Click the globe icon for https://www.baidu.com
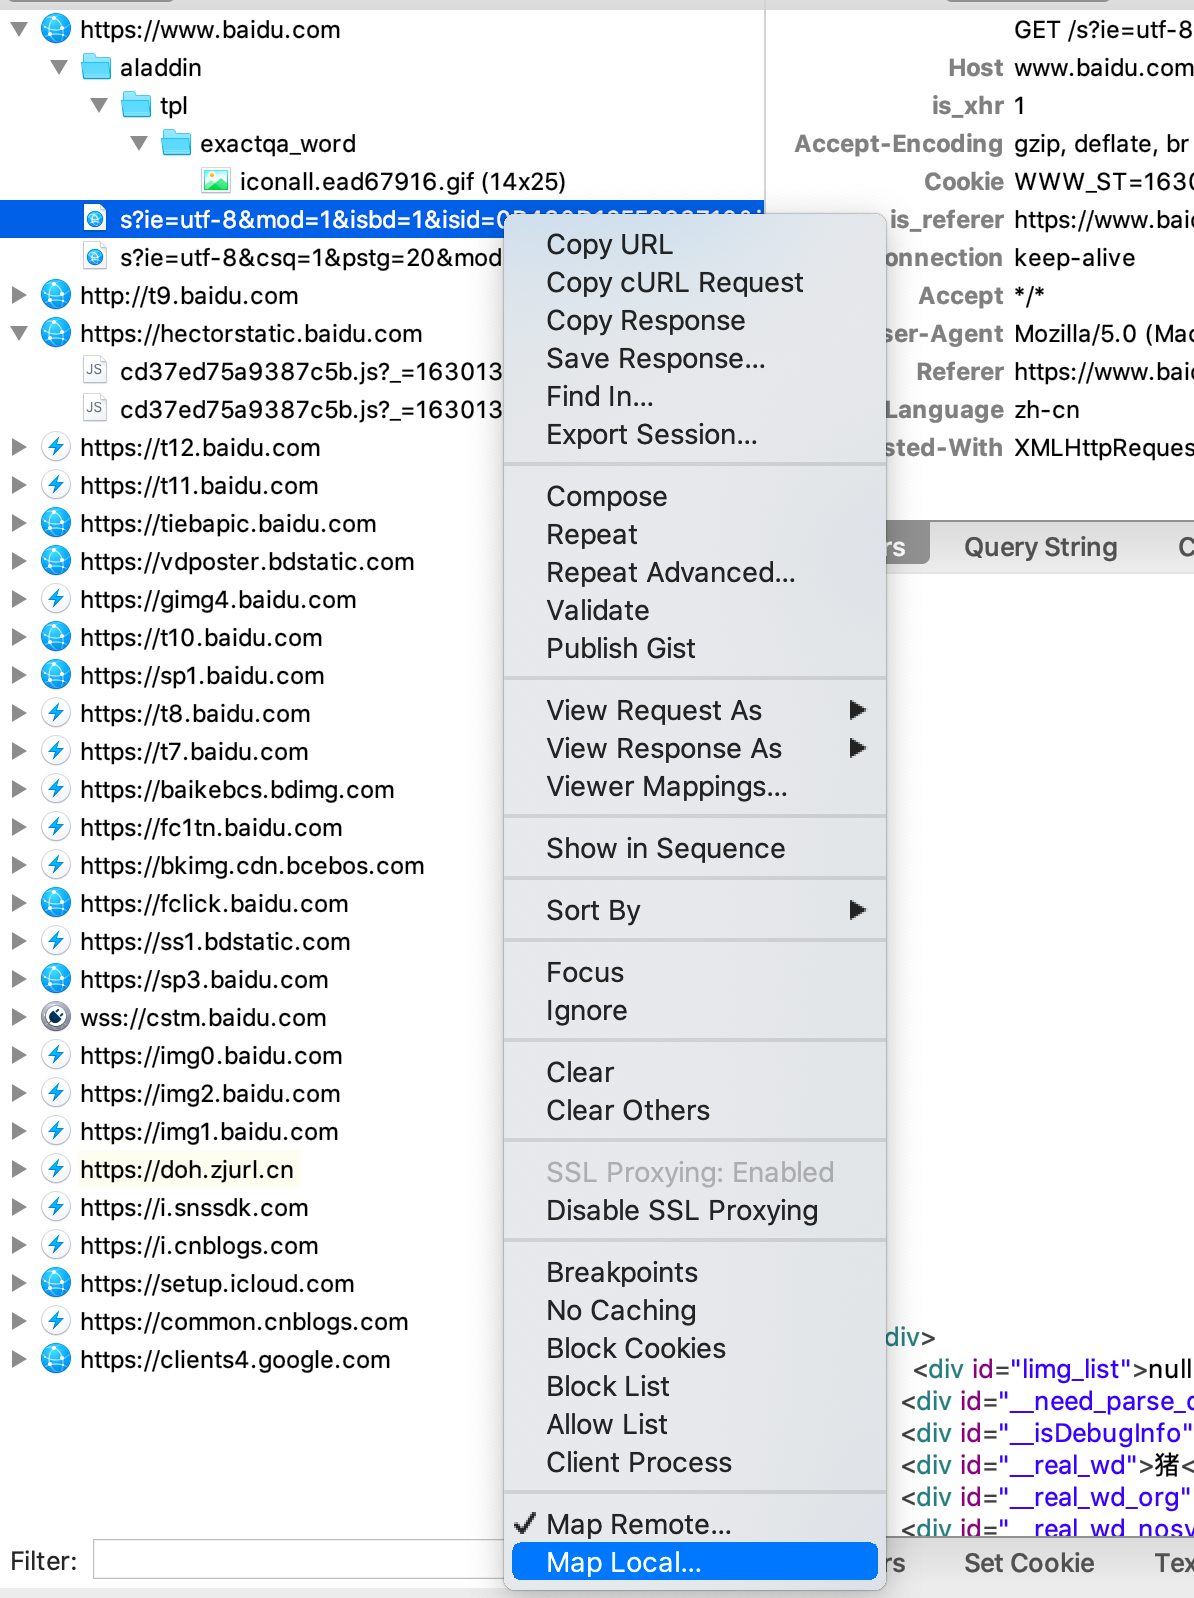Image resolution: width=1194 pixels, height=1598 pixels. [x=56, y=29]
